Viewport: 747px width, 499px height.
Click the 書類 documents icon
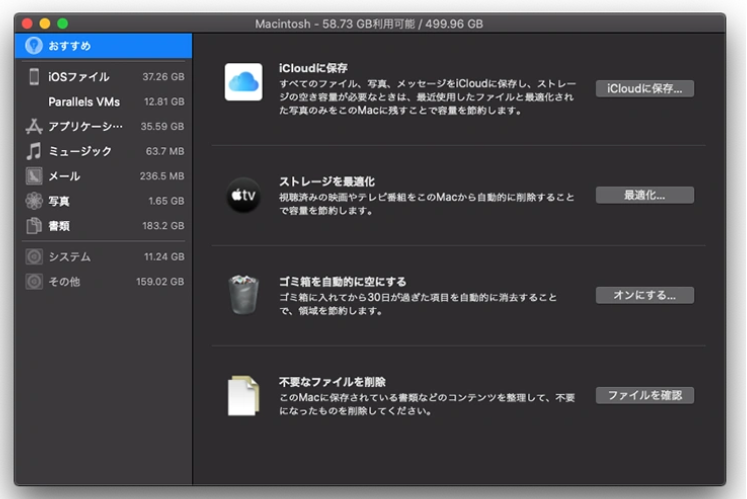click(x=34, y=225)
